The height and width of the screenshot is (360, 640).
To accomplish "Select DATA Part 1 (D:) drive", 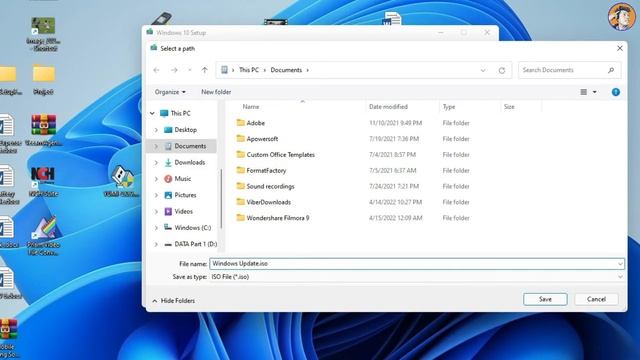I will (x=196, y=244).
